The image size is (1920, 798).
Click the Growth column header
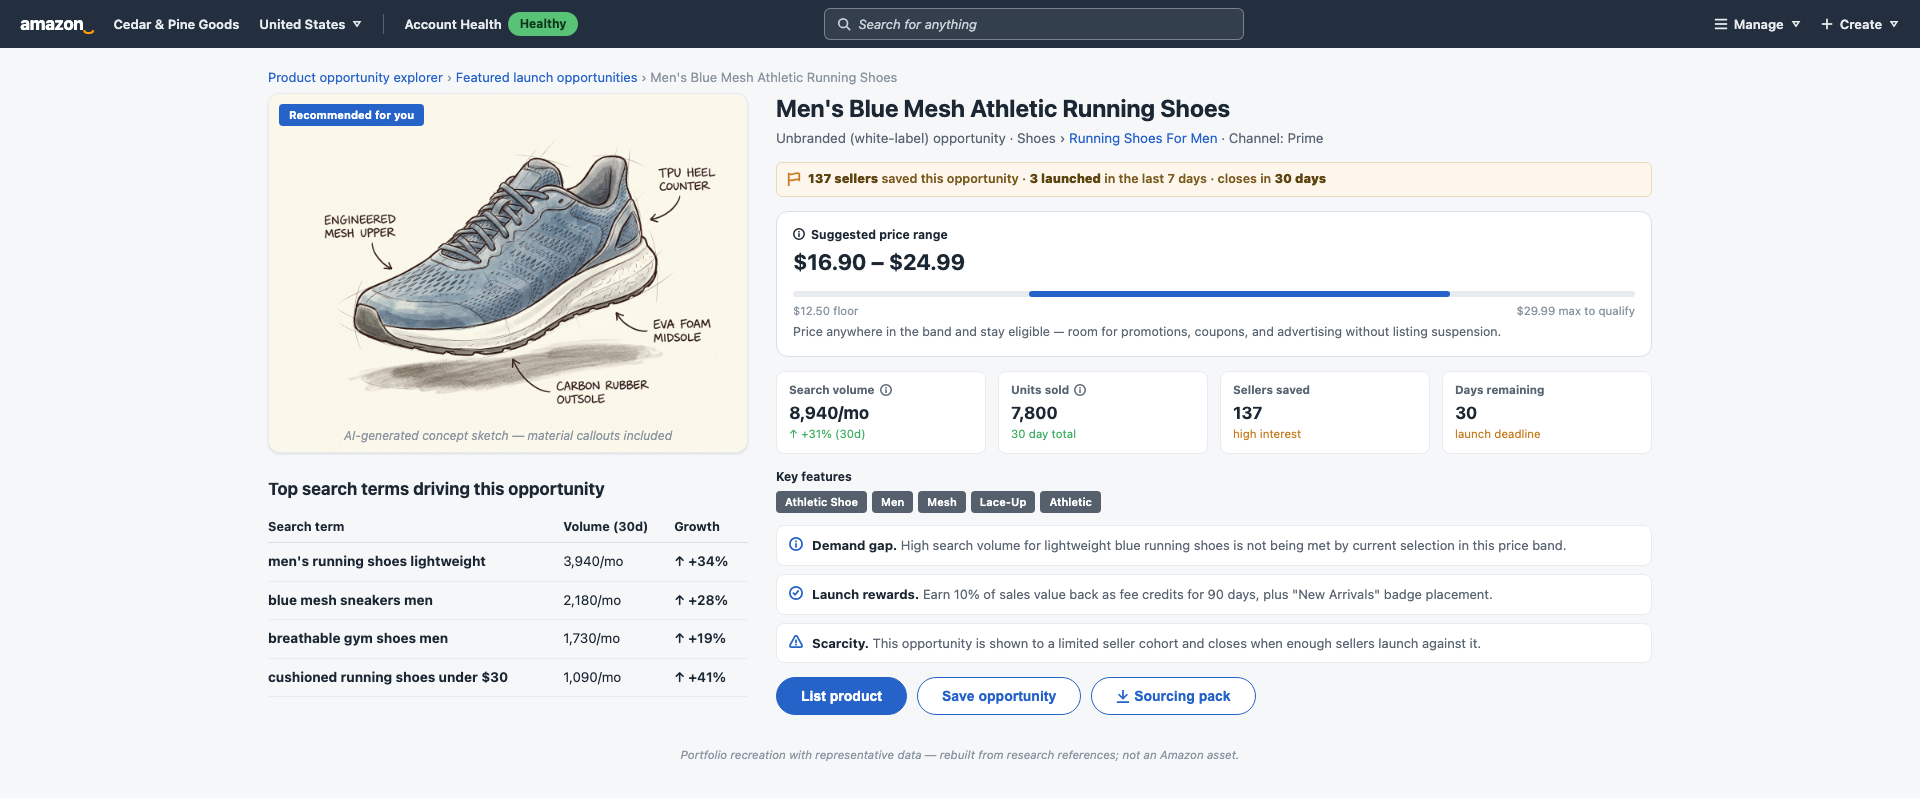[x=696, y=526]
